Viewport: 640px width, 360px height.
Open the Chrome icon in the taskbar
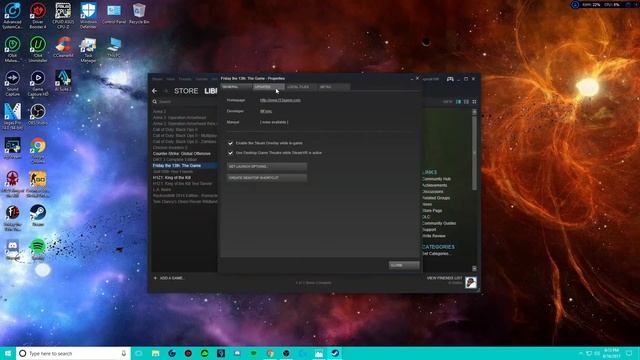[270, 353]
